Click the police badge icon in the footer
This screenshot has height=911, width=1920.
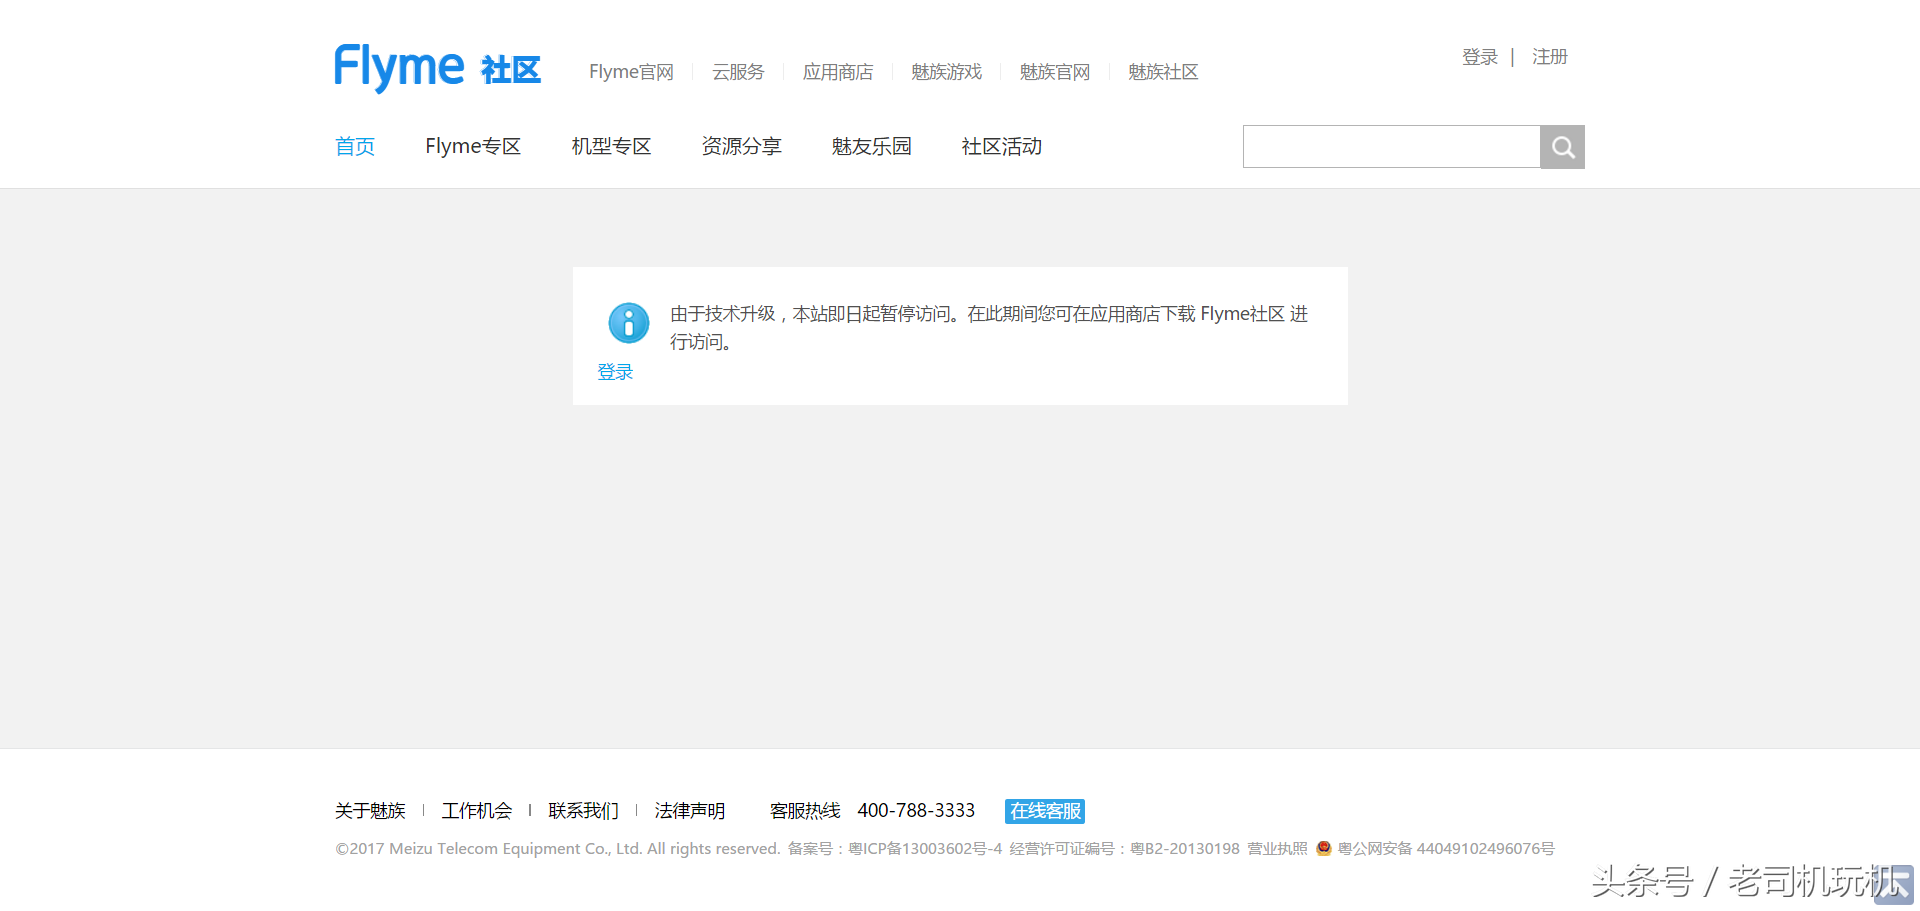pyautogui.click(x=1324, y=848)
